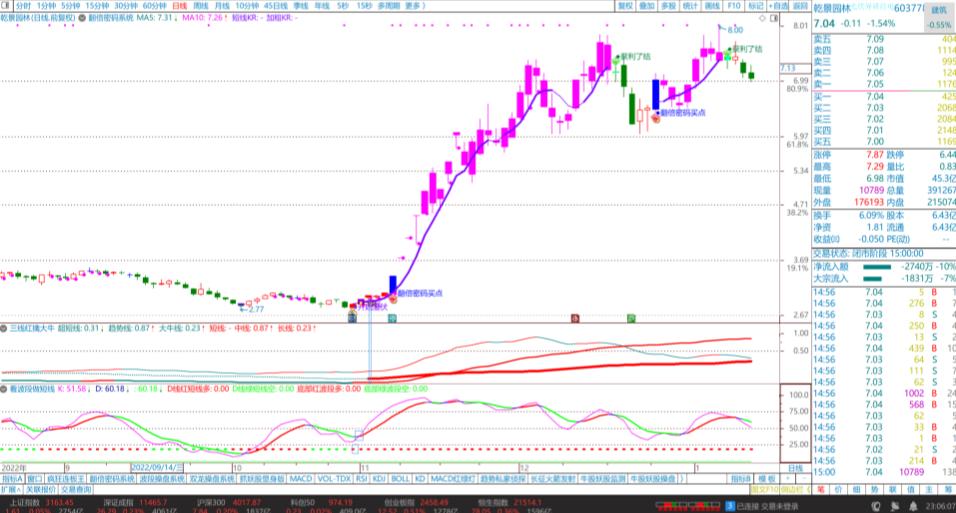The image size is (956, 513).
Task: Apply the 疯狂连板王 indicator template
Action: tap(65, 479)
